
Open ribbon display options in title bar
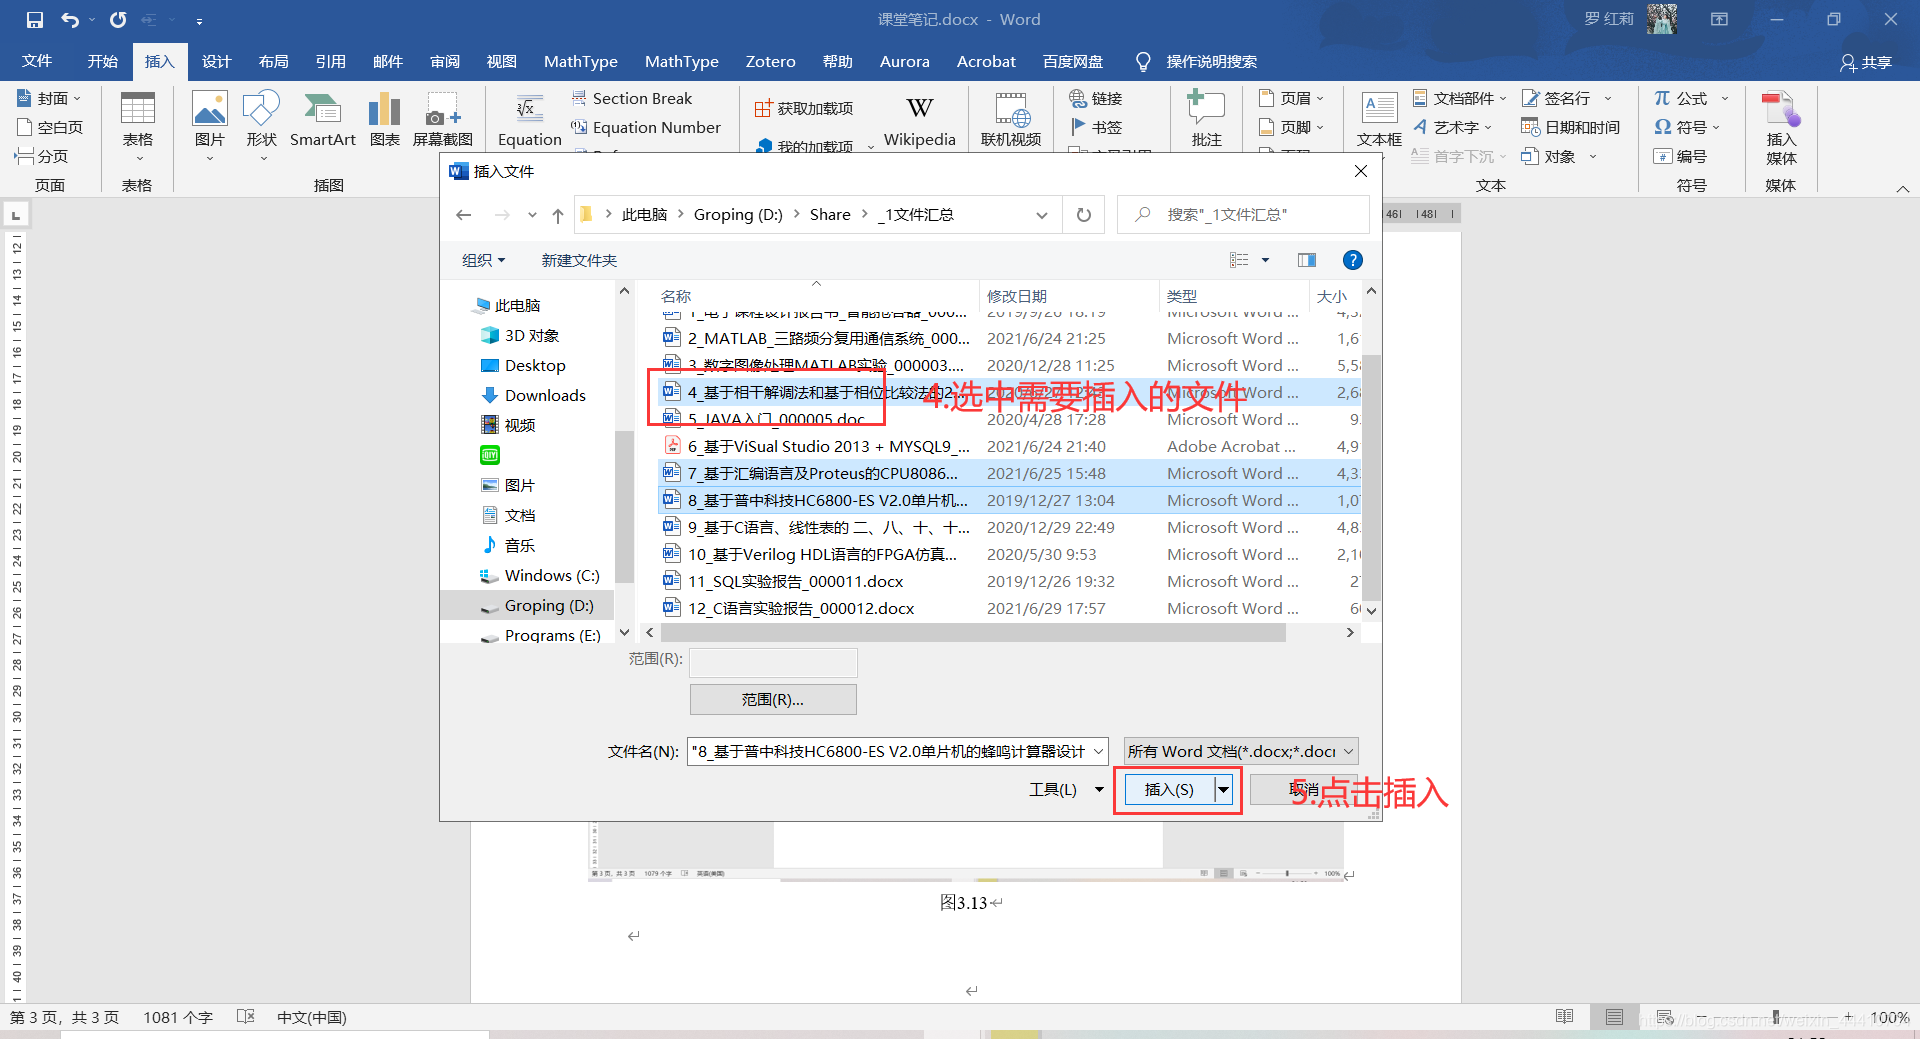(1719, 19)
